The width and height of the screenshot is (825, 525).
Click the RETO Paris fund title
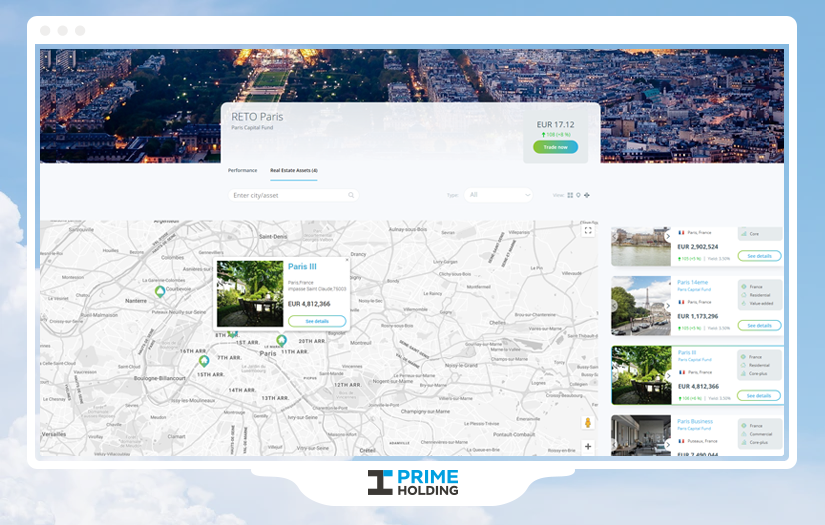point(257,117)
